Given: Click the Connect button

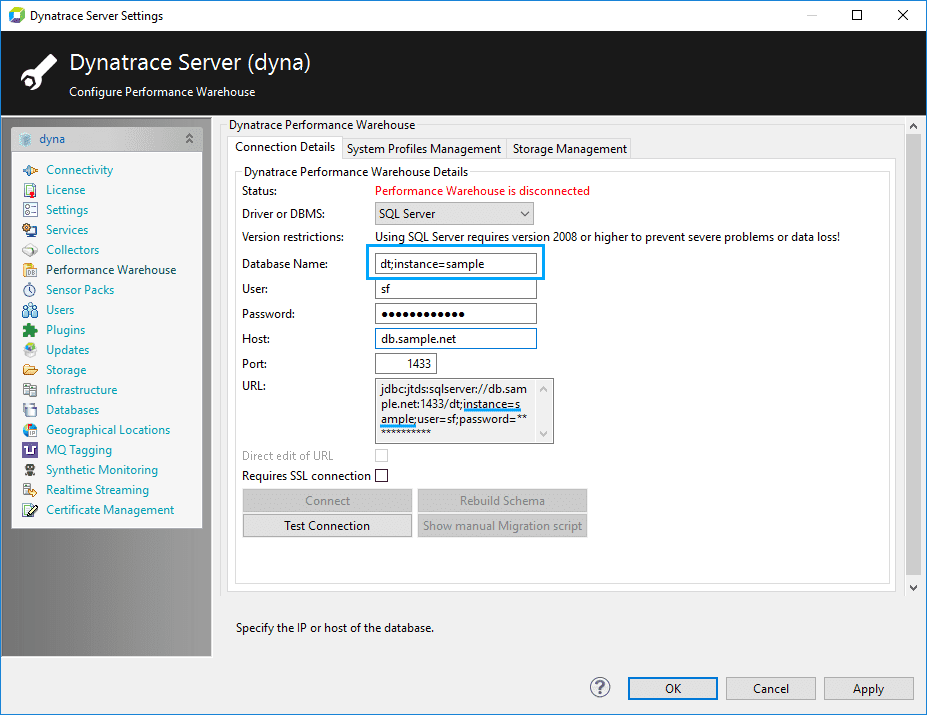Looking at the screenshot, I should pos(327,501).
